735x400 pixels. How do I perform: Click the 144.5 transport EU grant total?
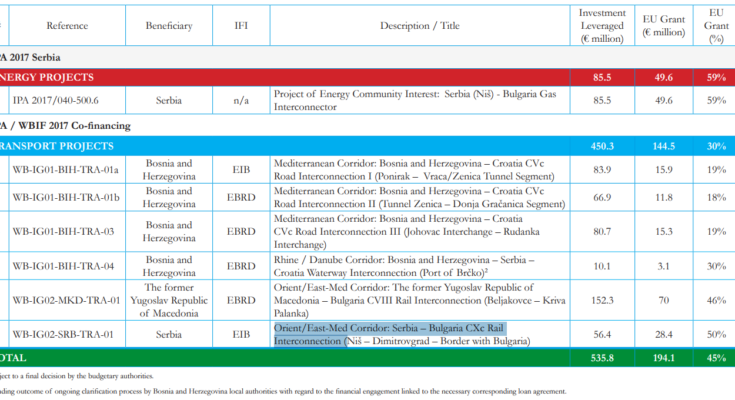point(664,146)
